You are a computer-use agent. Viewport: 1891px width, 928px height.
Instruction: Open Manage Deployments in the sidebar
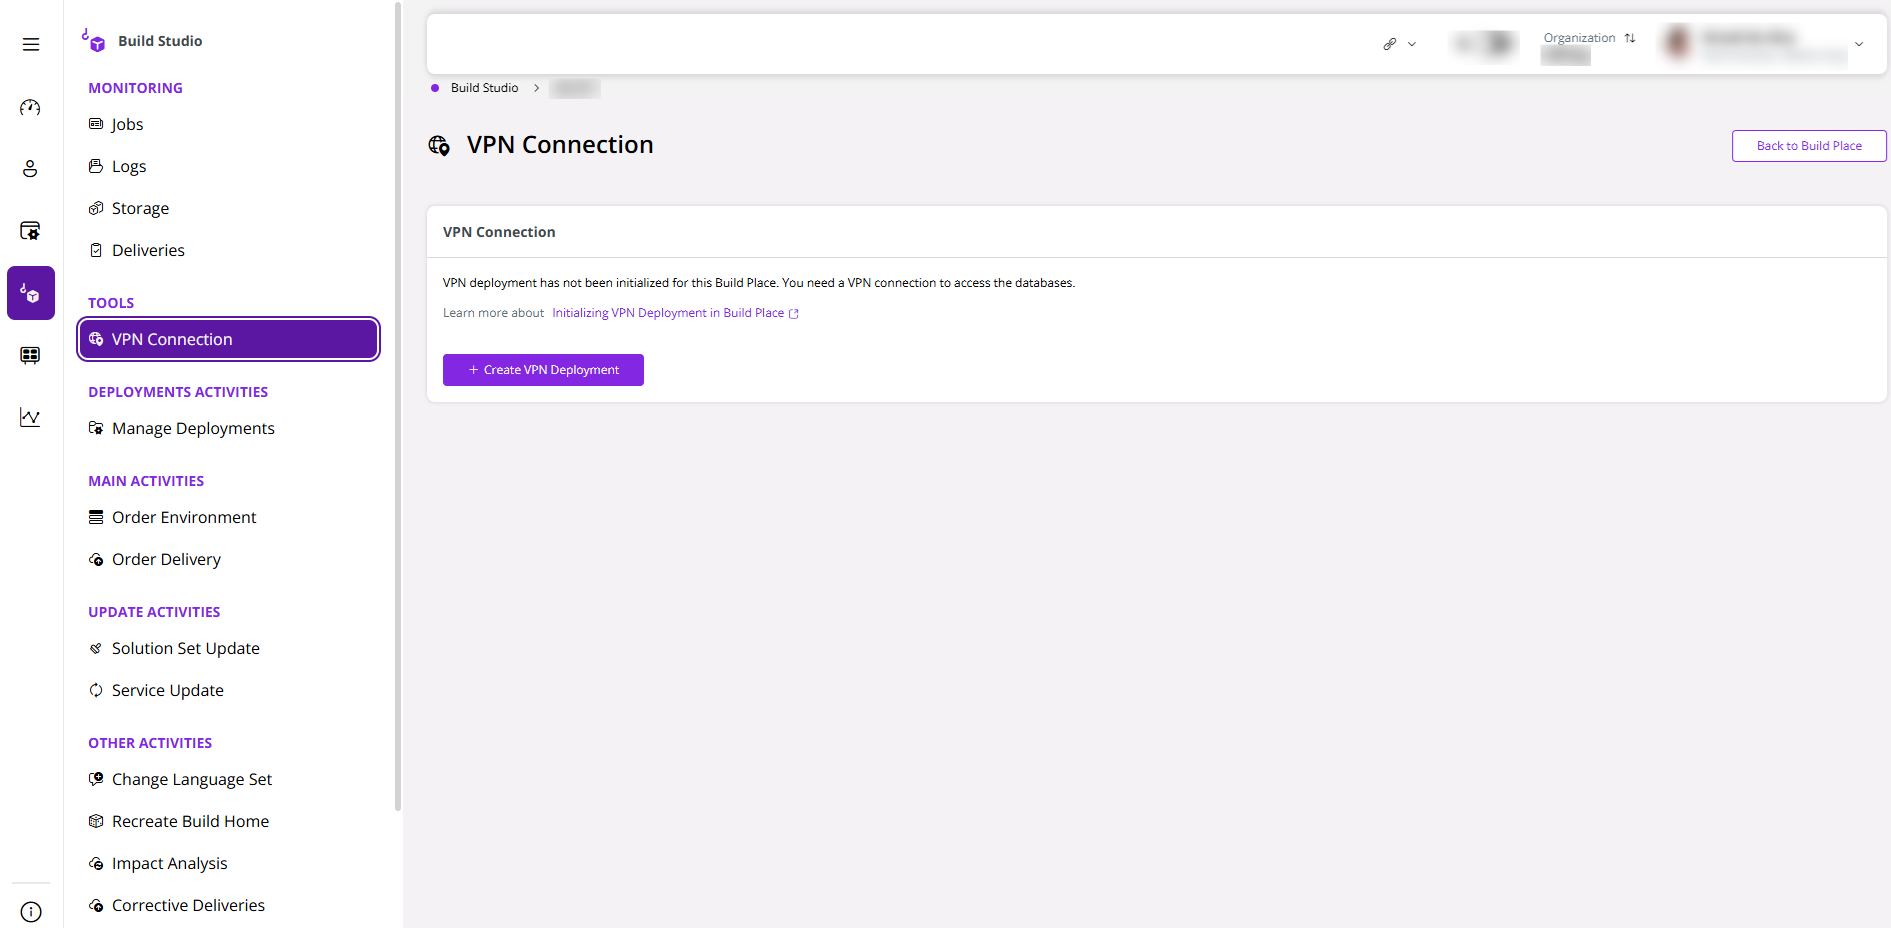(192, 428)
